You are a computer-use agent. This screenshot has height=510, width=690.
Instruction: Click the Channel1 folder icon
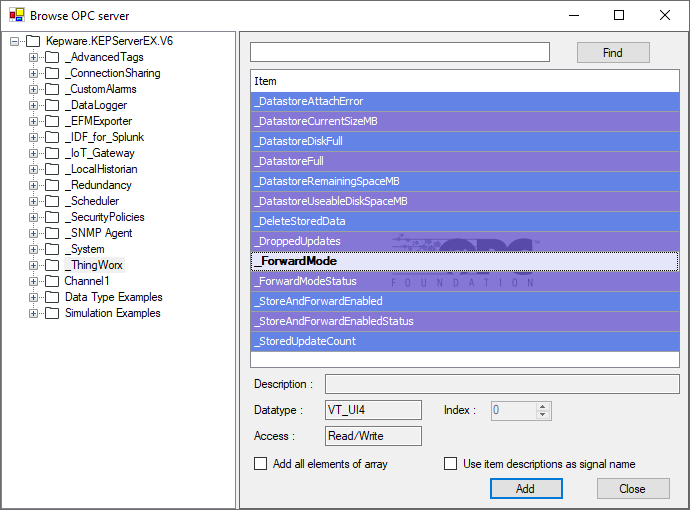(x=52, y=281)
